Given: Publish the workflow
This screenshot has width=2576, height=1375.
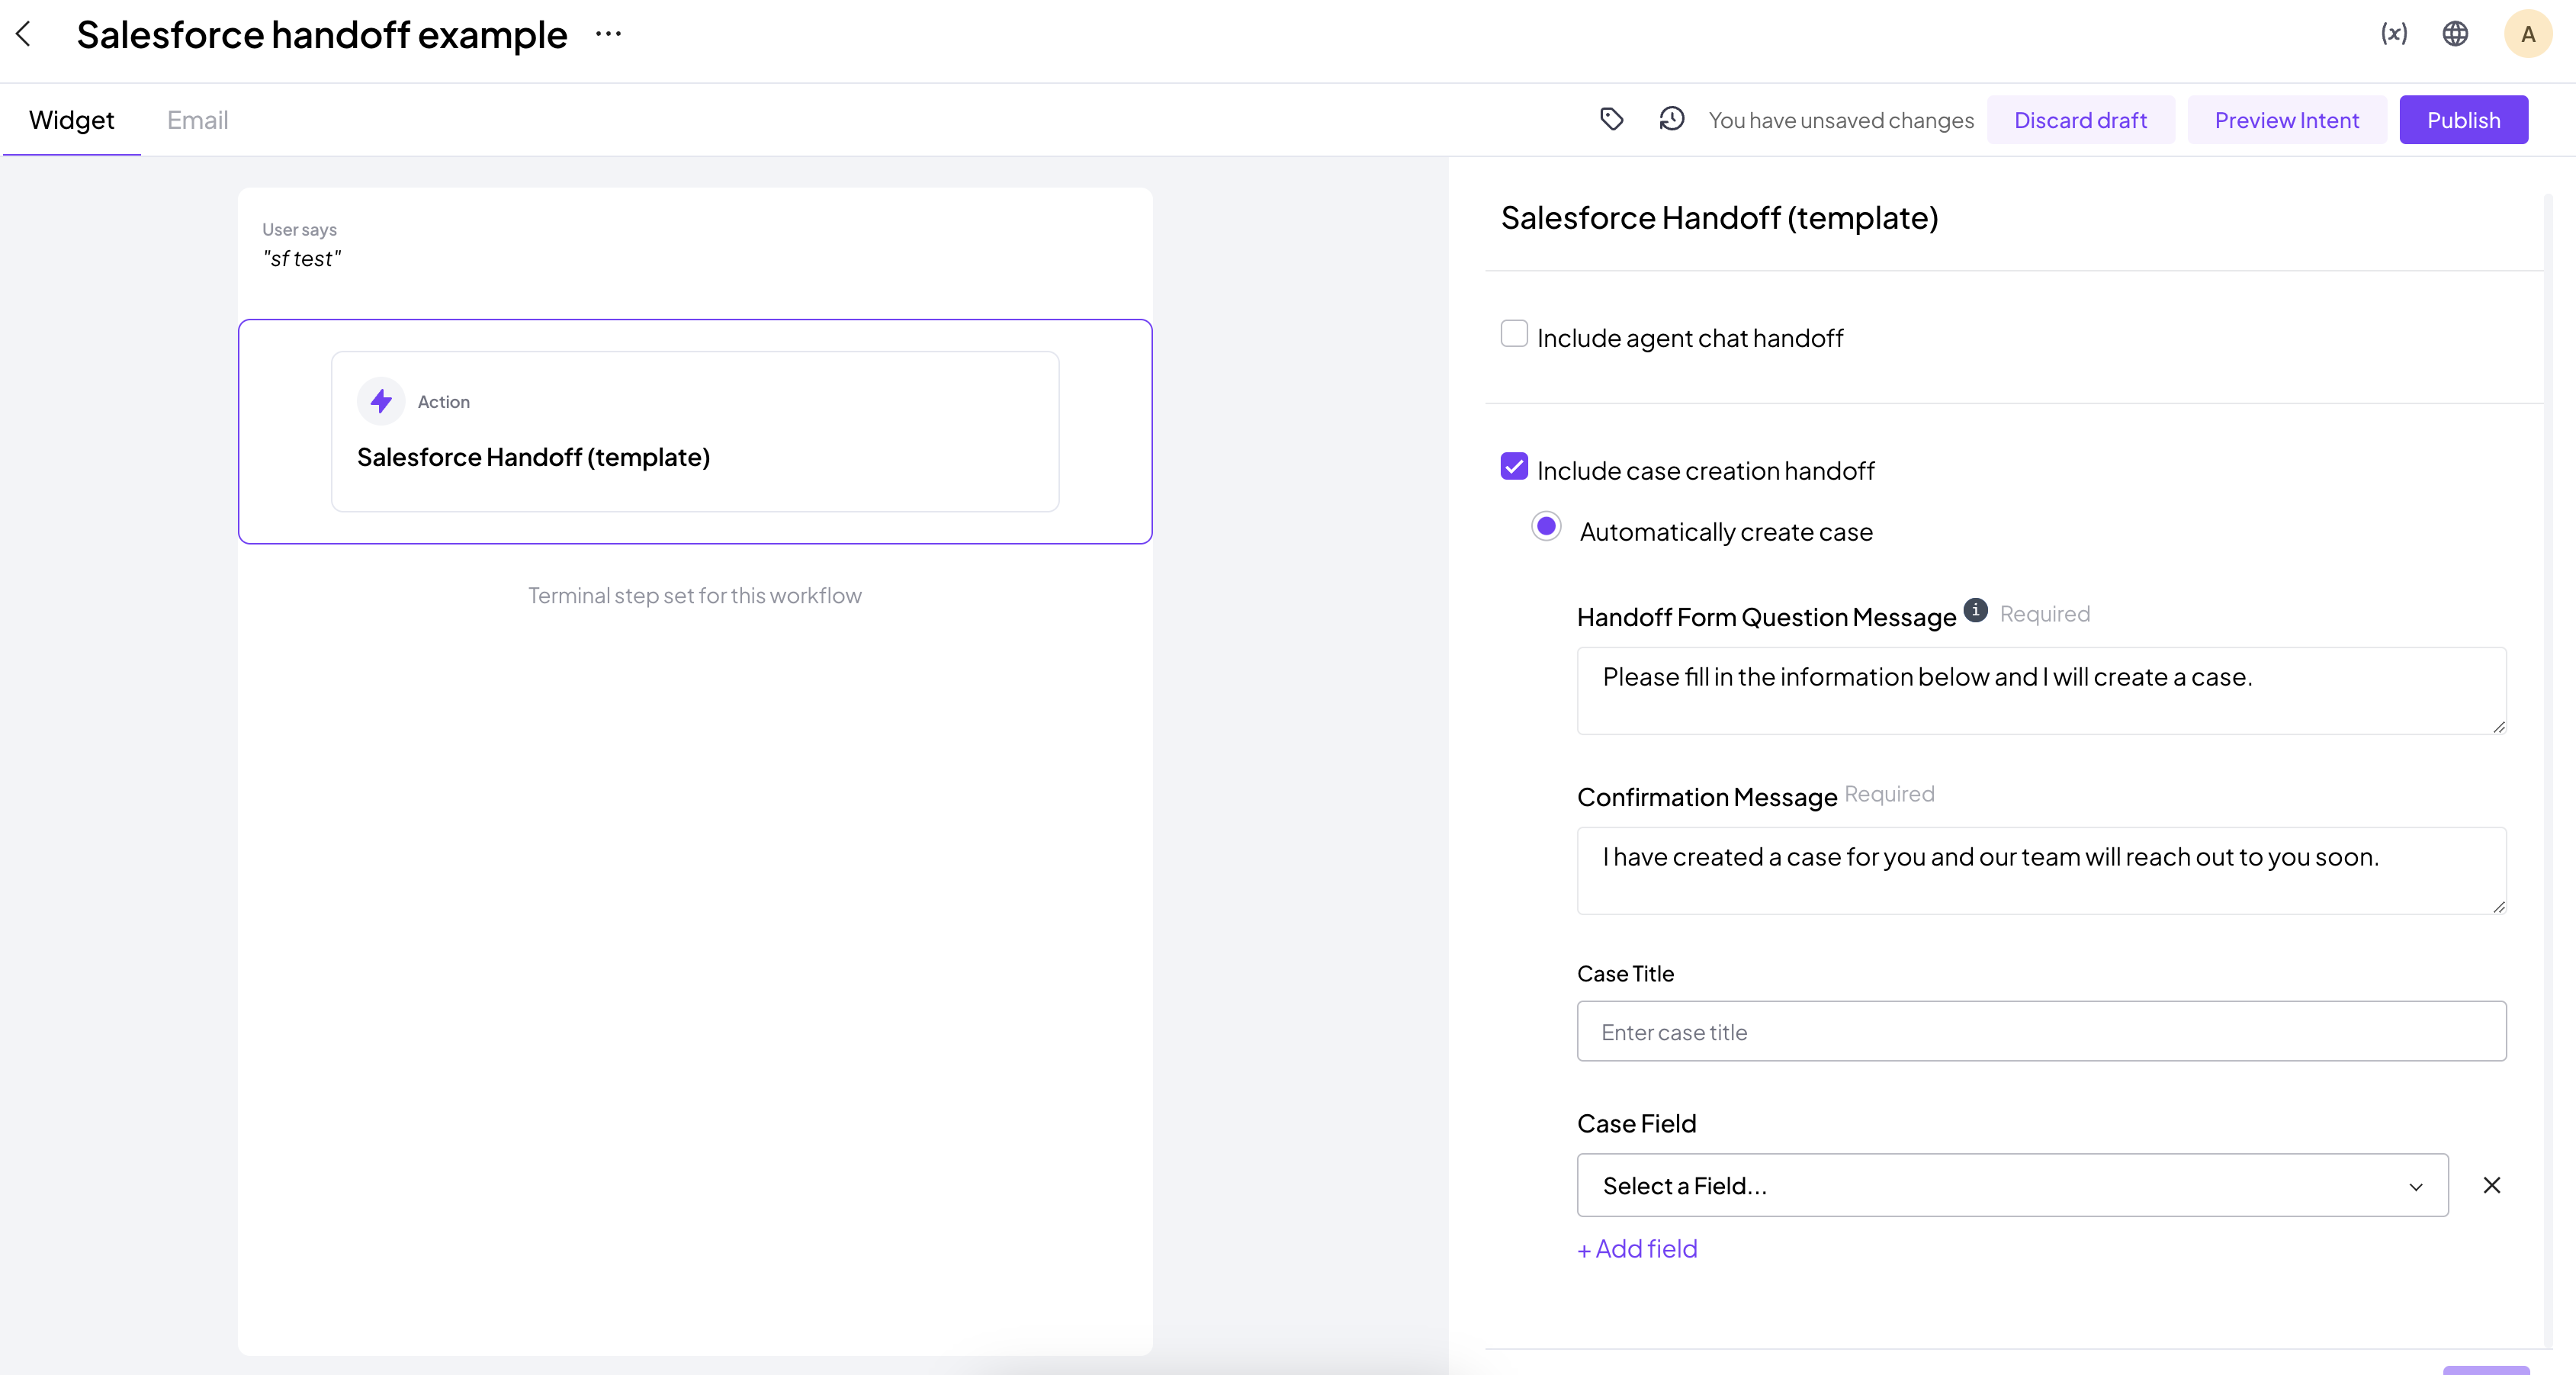Looking at the screenshot, I should pos(2463,120).
